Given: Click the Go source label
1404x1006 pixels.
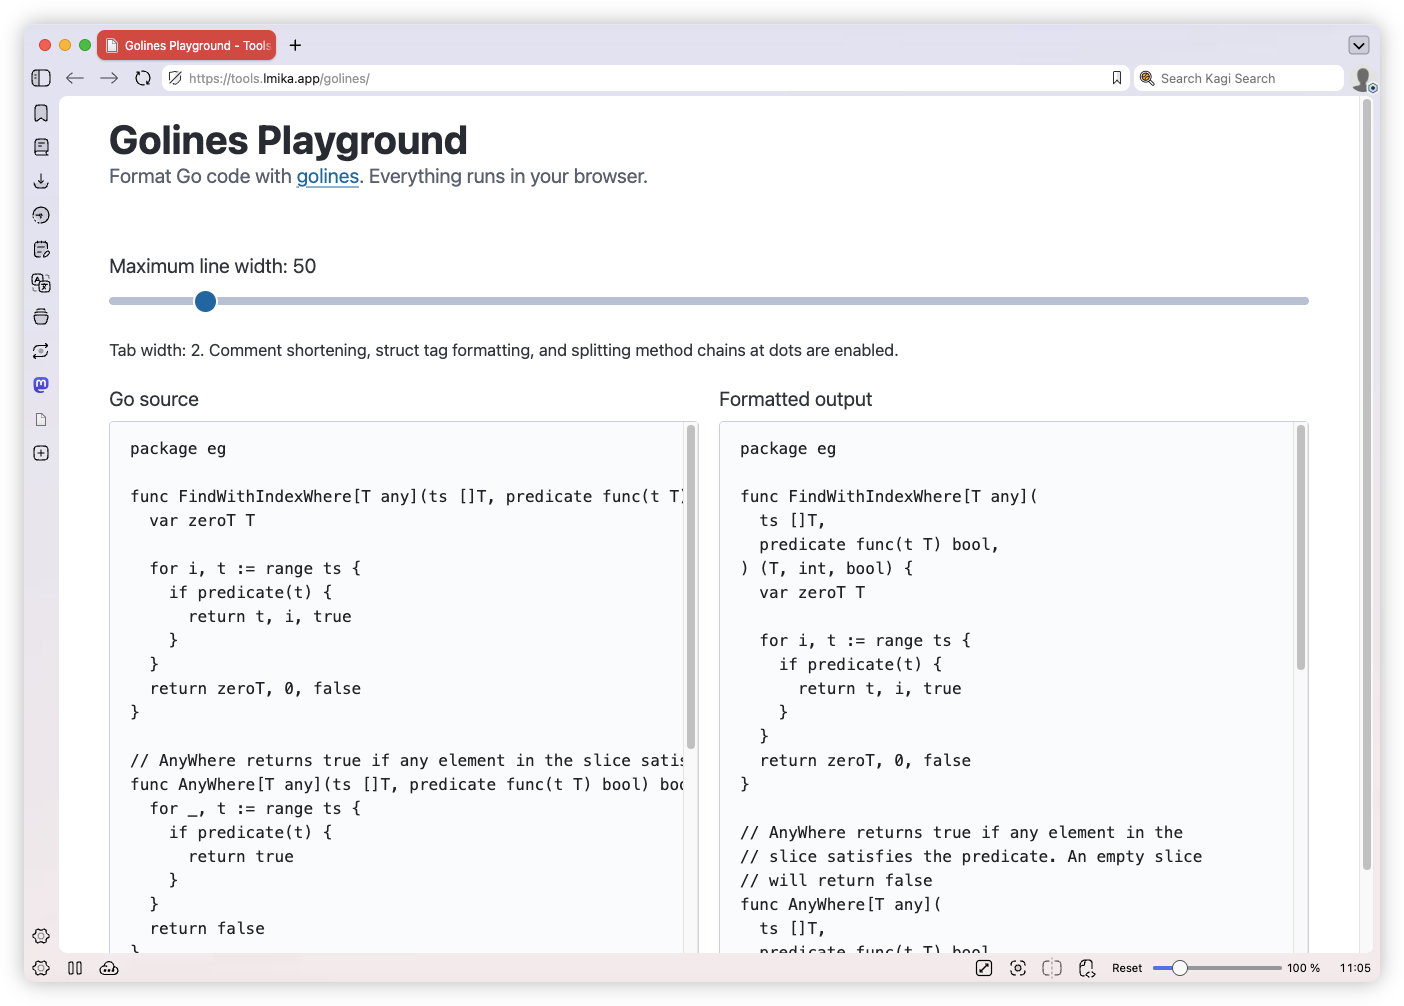Looking at the screenshot, I should click(x=154, y=399).
